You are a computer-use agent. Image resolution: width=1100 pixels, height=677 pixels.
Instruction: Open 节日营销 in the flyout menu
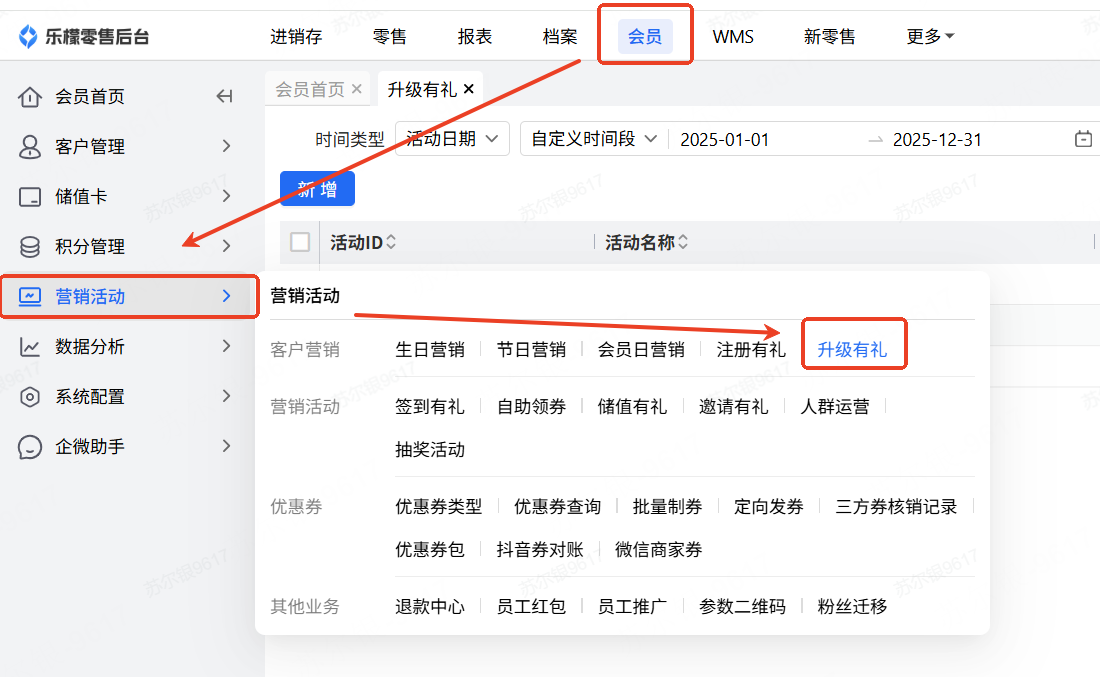click(531, 349)
